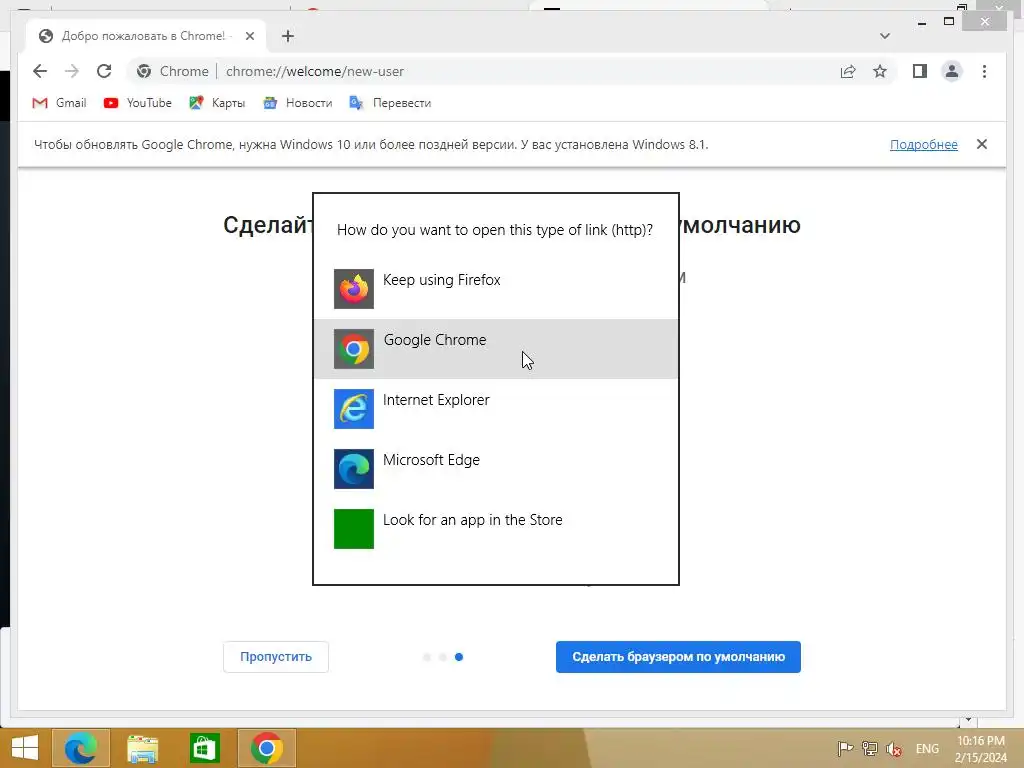The image size is (1024, 768).
Task: Click Chrome icon in taskbar
Action: (x=266, y=748)
